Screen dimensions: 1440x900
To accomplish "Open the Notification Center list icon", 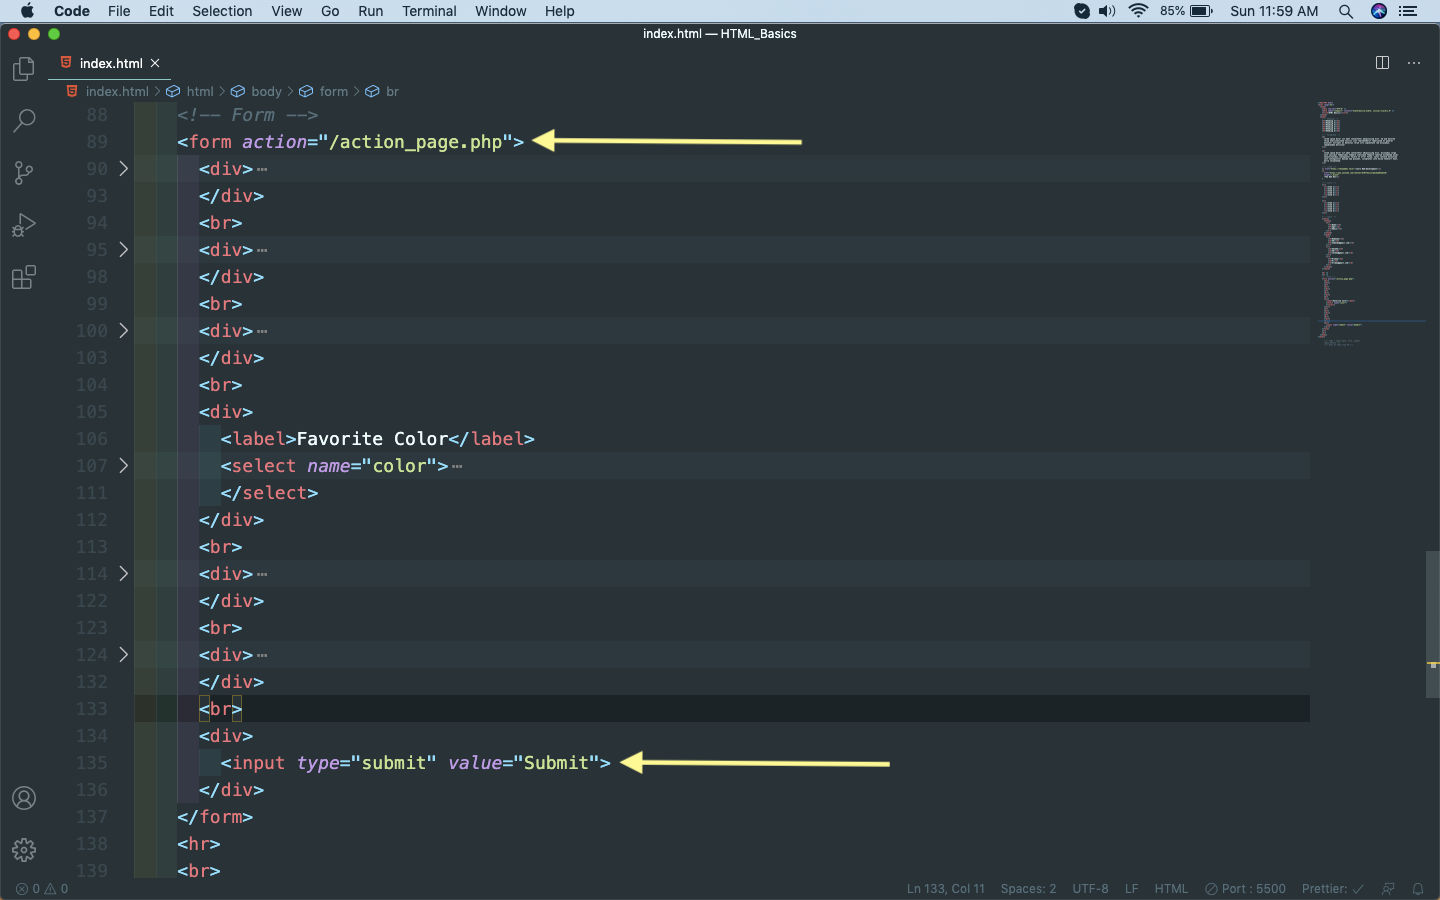I will coord(1409,11).
